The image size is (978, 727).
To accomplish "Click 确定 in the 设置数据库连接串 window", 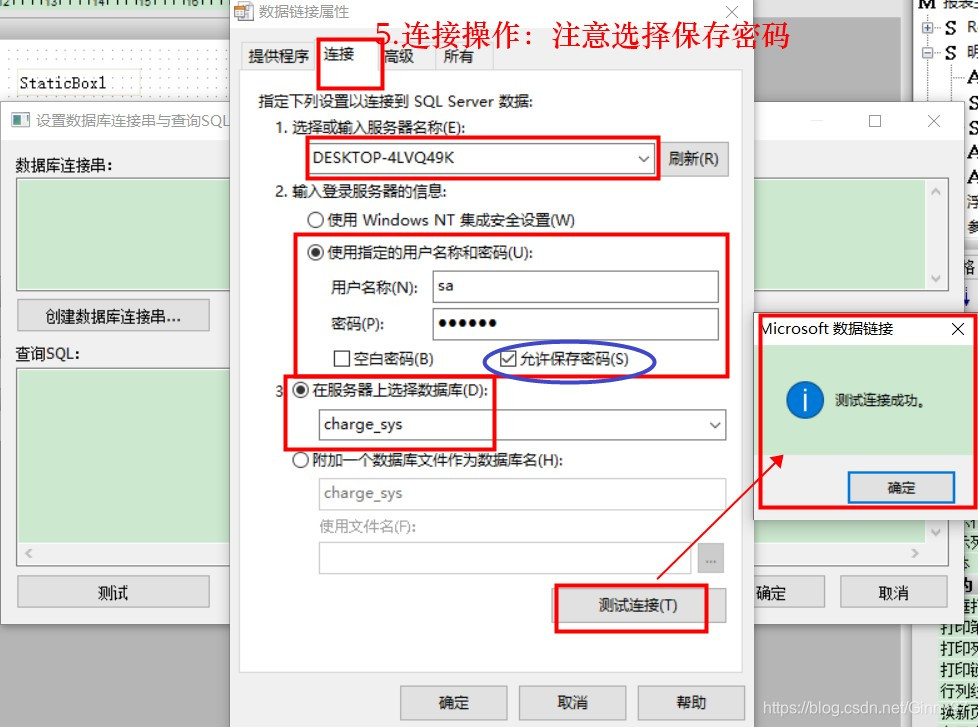I will point(789,592).
